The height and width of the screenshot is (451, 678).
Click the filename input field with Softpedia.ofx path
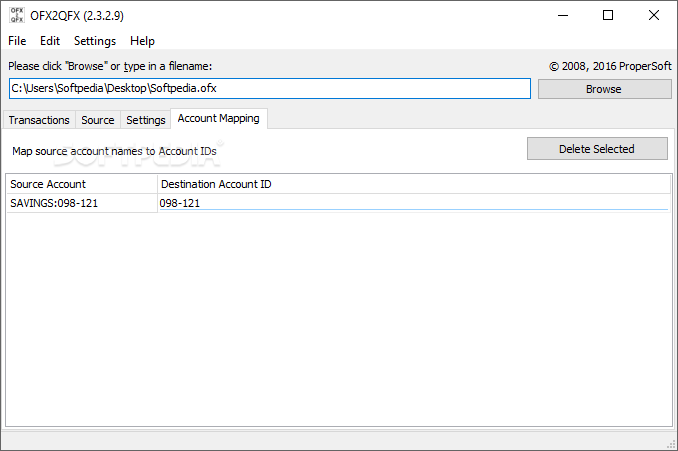tap(270, 89)
